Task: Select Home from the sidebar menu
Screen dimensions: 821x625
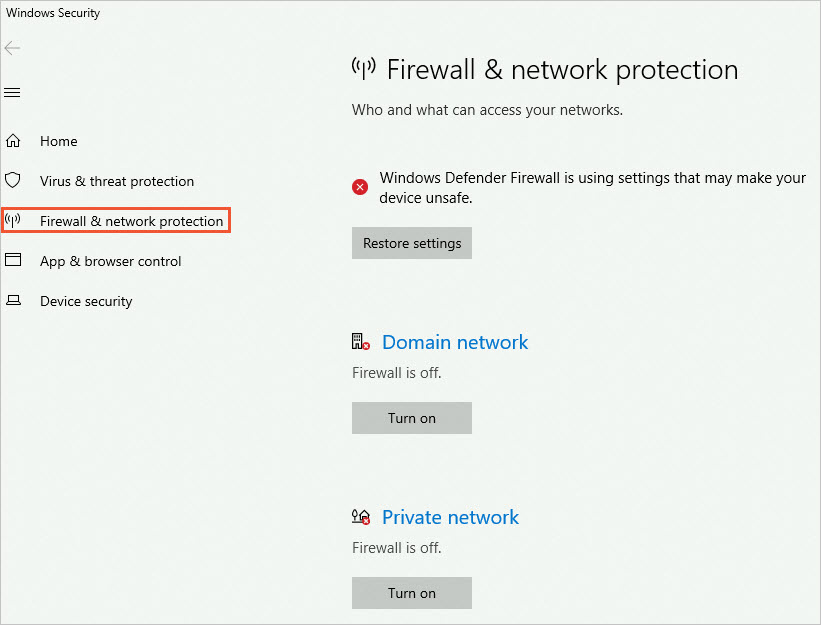Action: (58, 141)
